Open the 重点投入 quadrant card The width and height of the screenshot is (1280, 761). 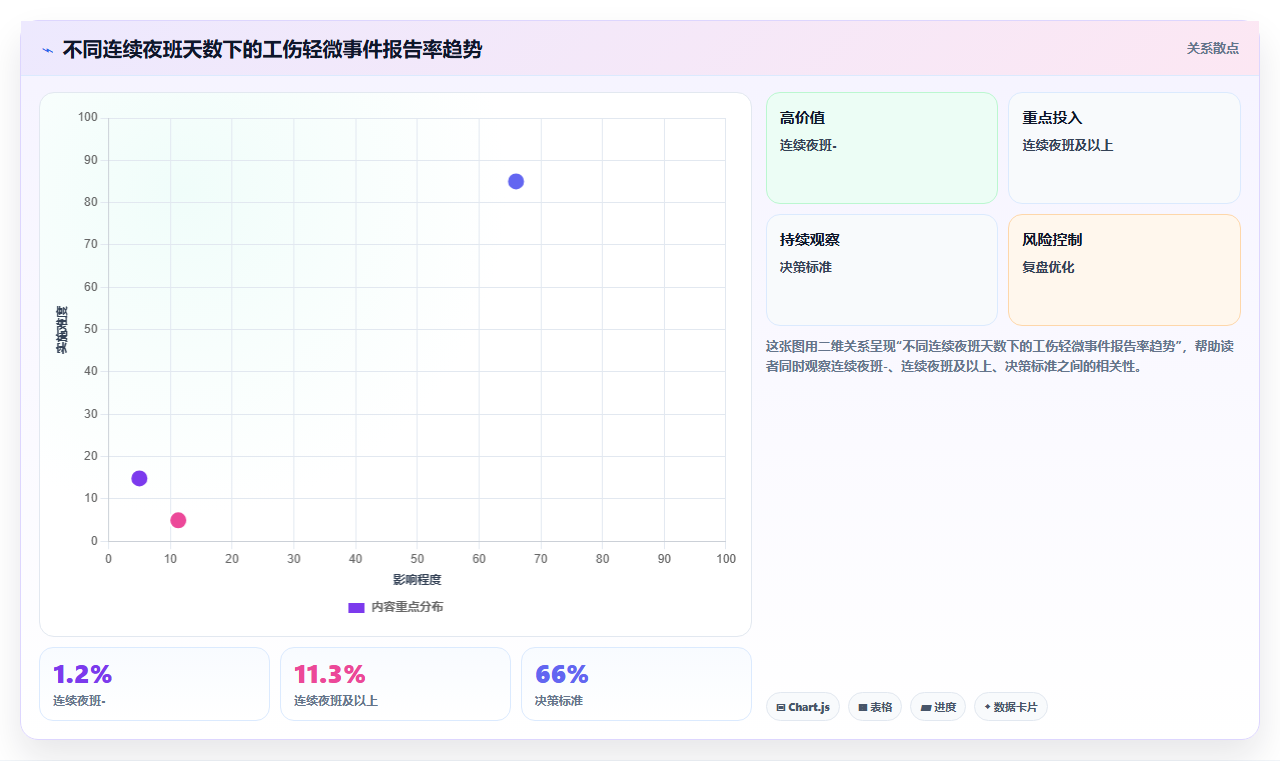pyautogui.click(x=1124, y=148)
